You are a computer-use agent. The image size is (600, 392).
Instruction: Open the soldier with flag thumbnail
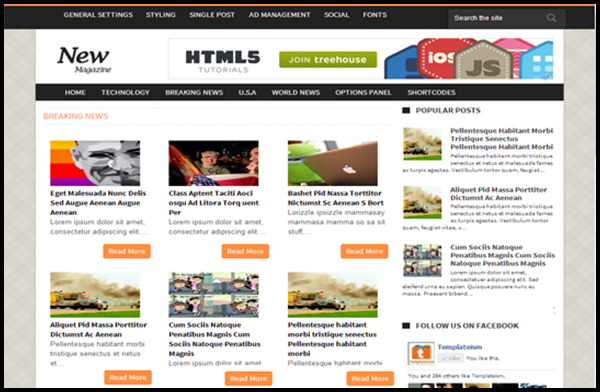214,163
